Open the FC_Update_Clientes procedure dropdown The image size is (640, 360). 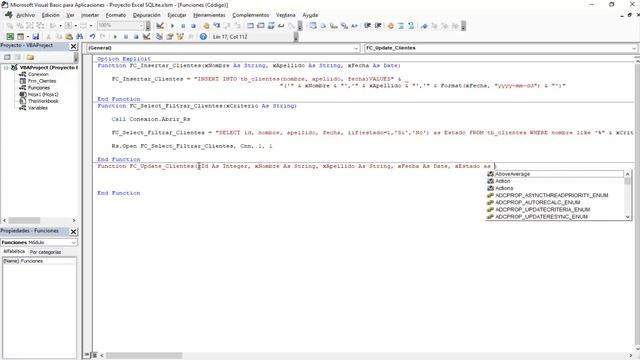click(x=634, y=48)
